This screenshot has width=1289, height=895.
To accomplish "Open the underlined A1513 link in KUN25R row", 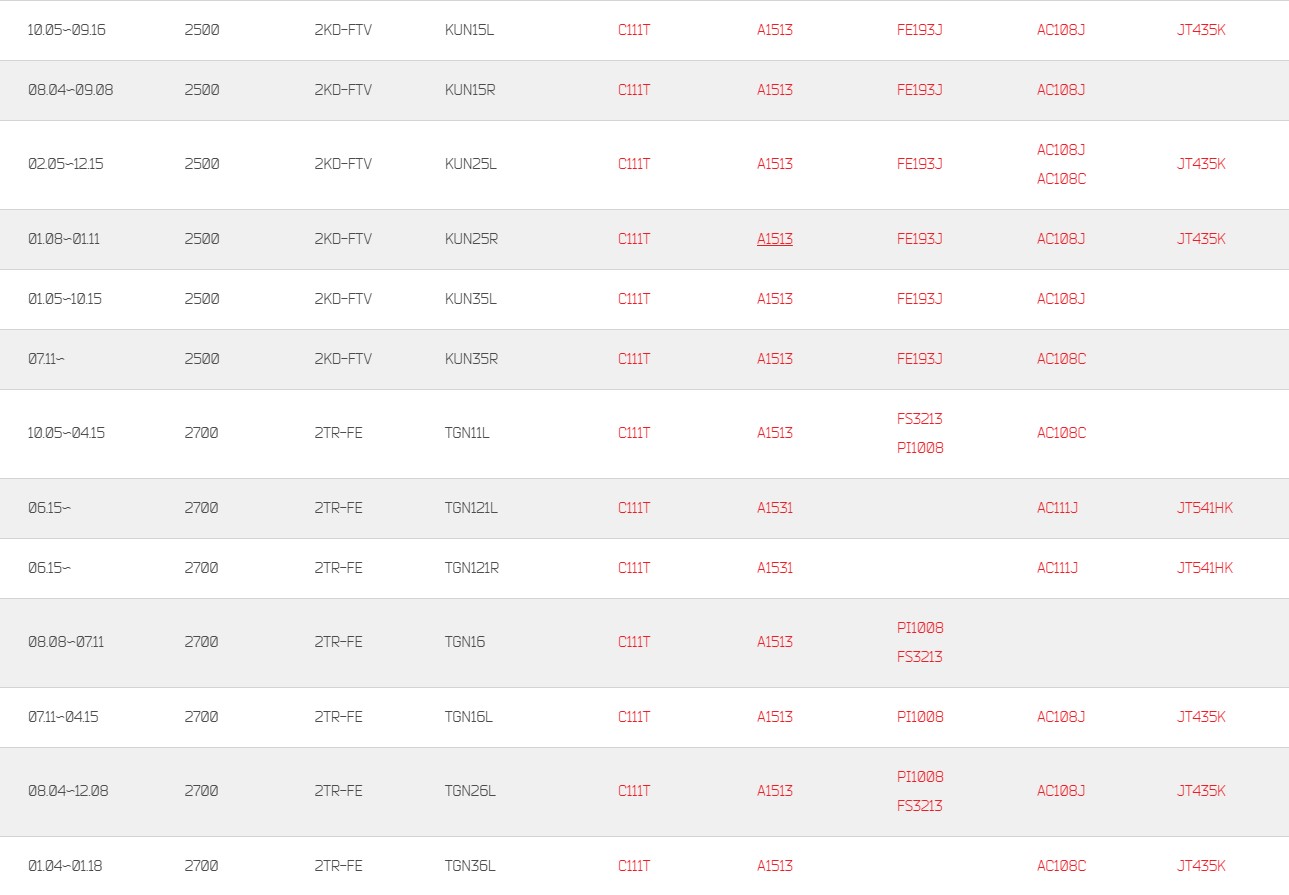I will [x=775, y=239].
